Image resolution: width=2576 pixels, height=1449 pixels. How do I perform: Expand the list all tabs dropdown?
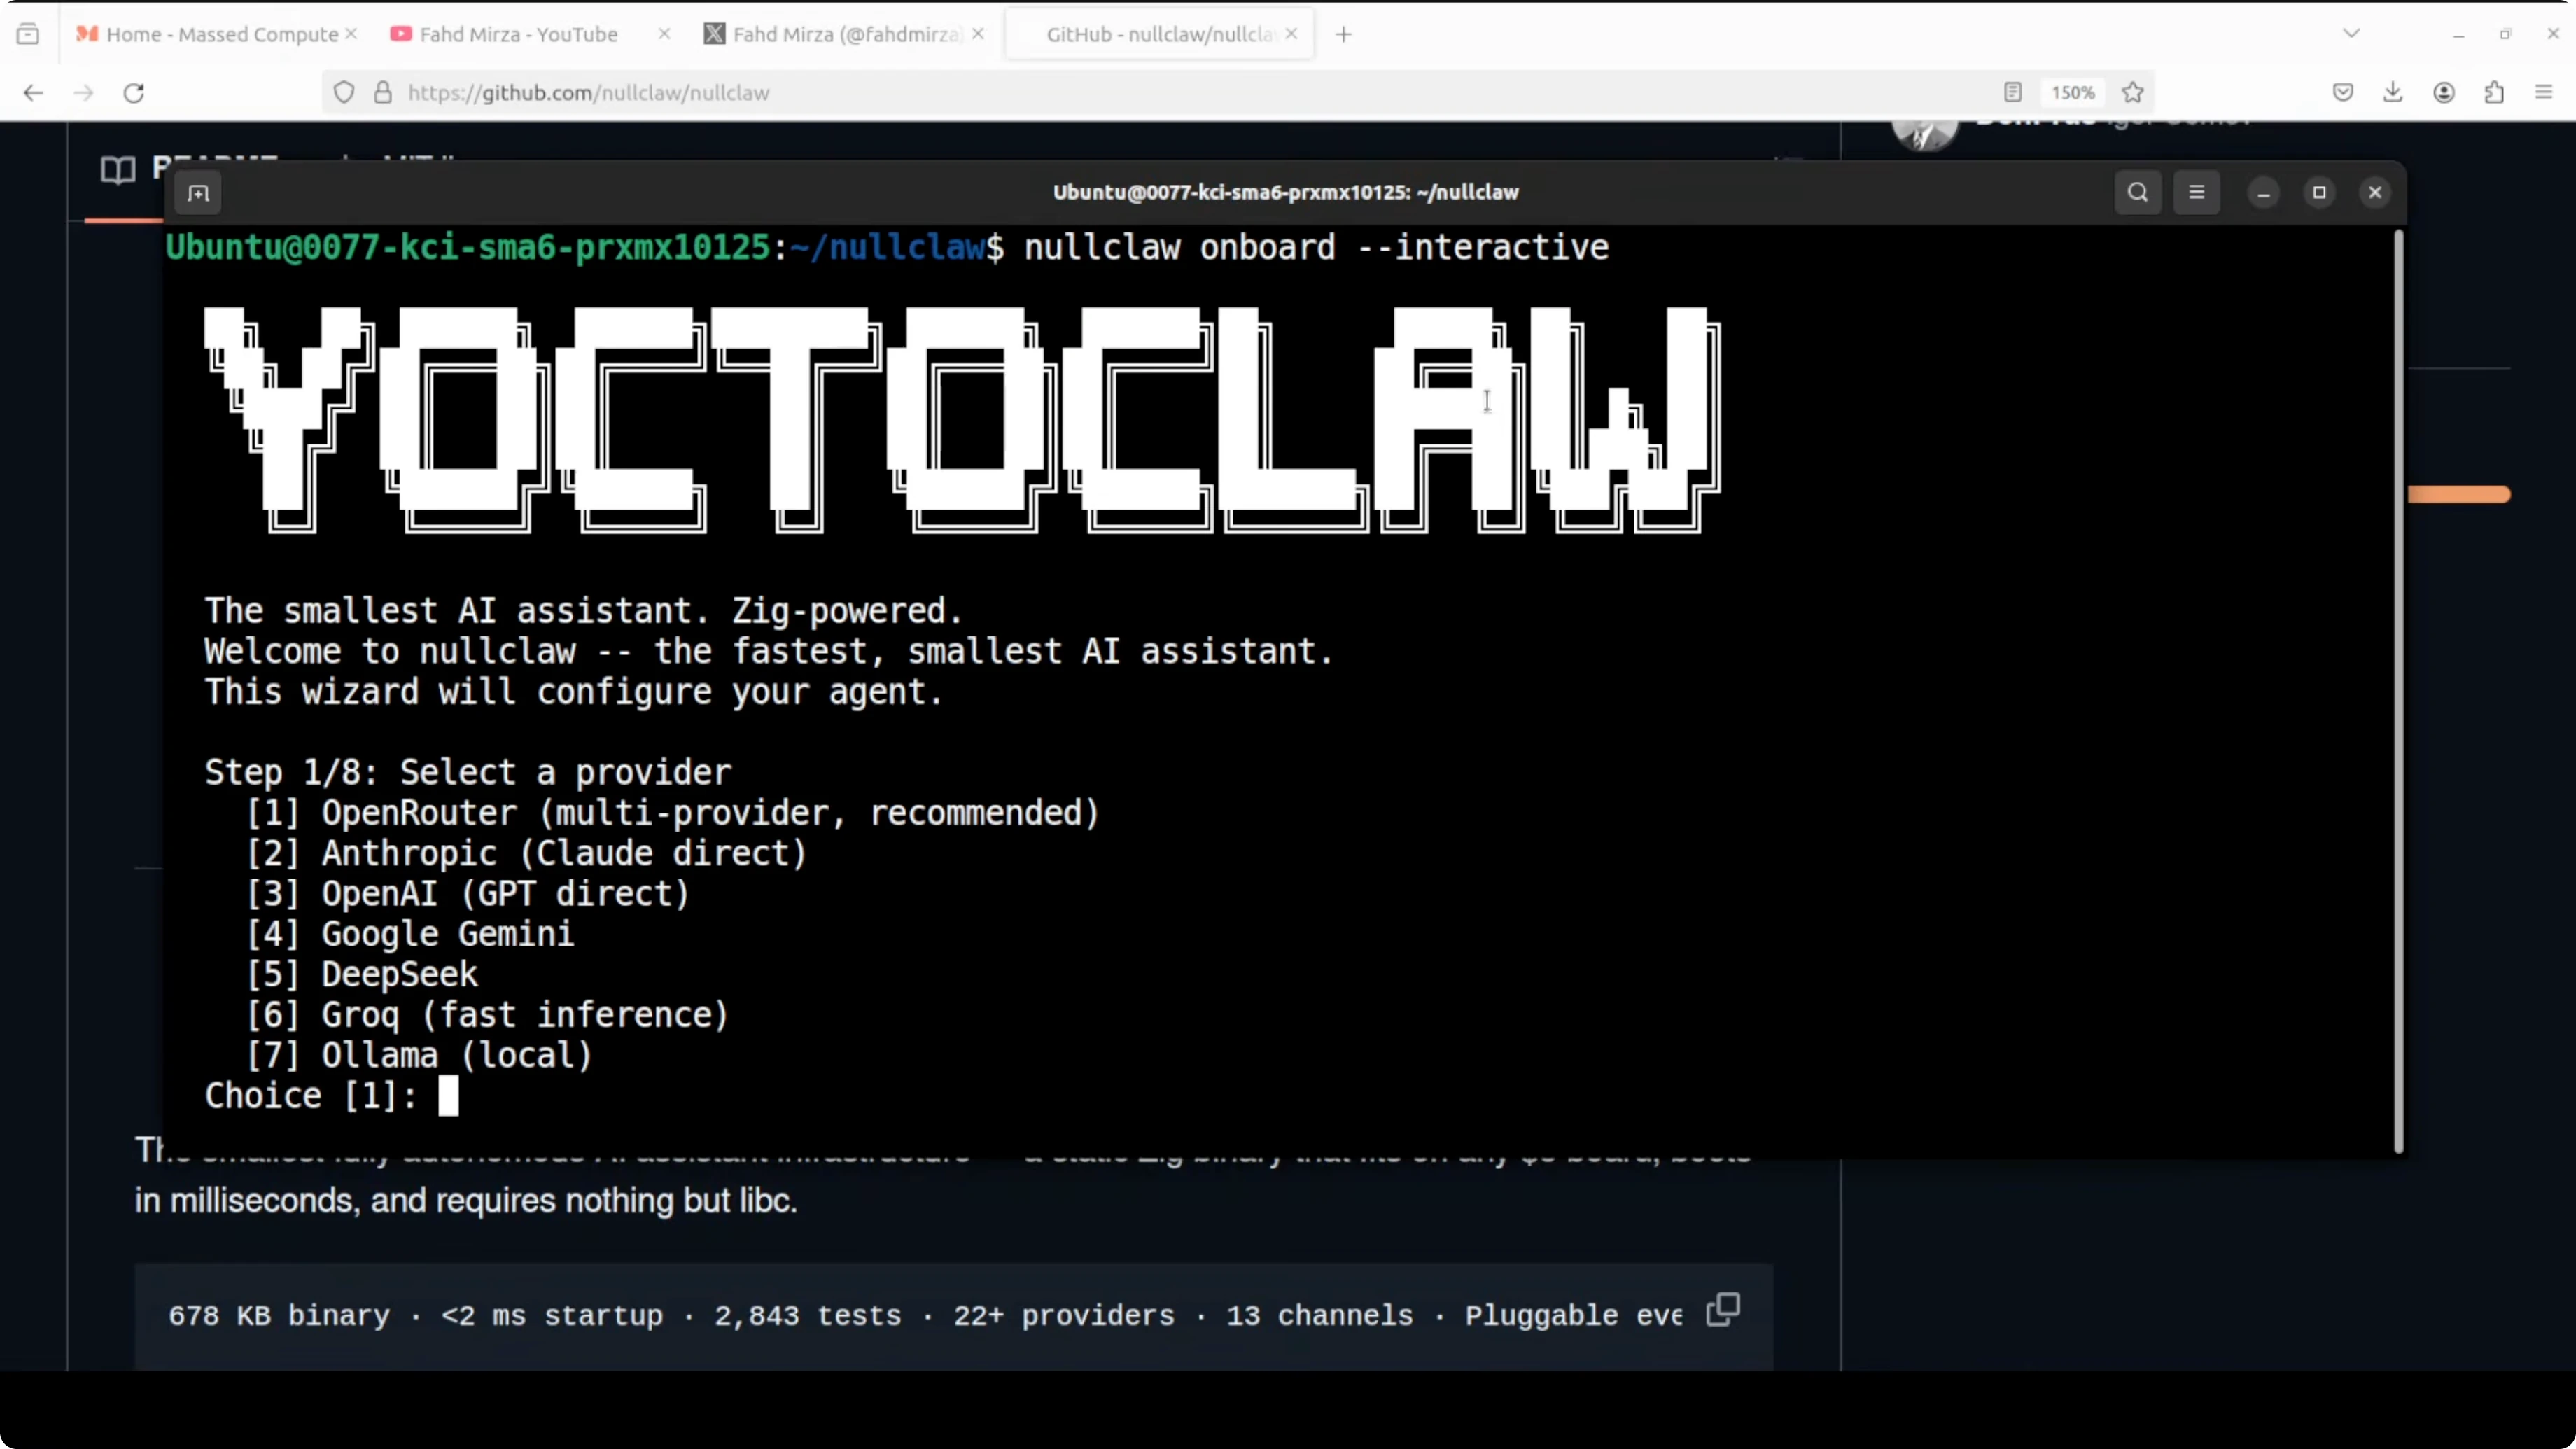point(2351,34)
